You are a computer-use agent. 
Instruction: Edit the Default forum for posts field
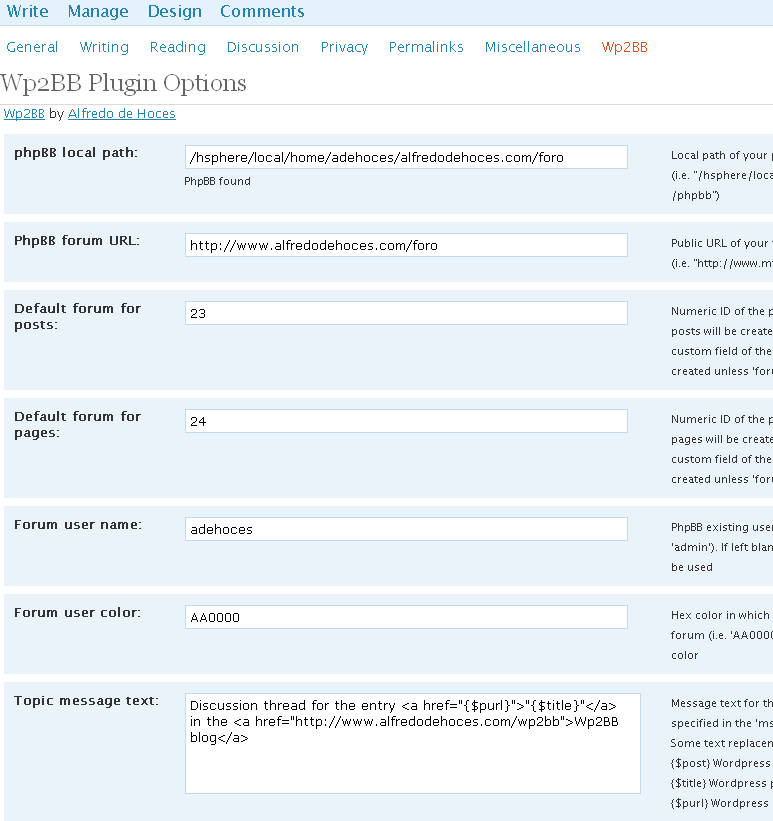406,313
